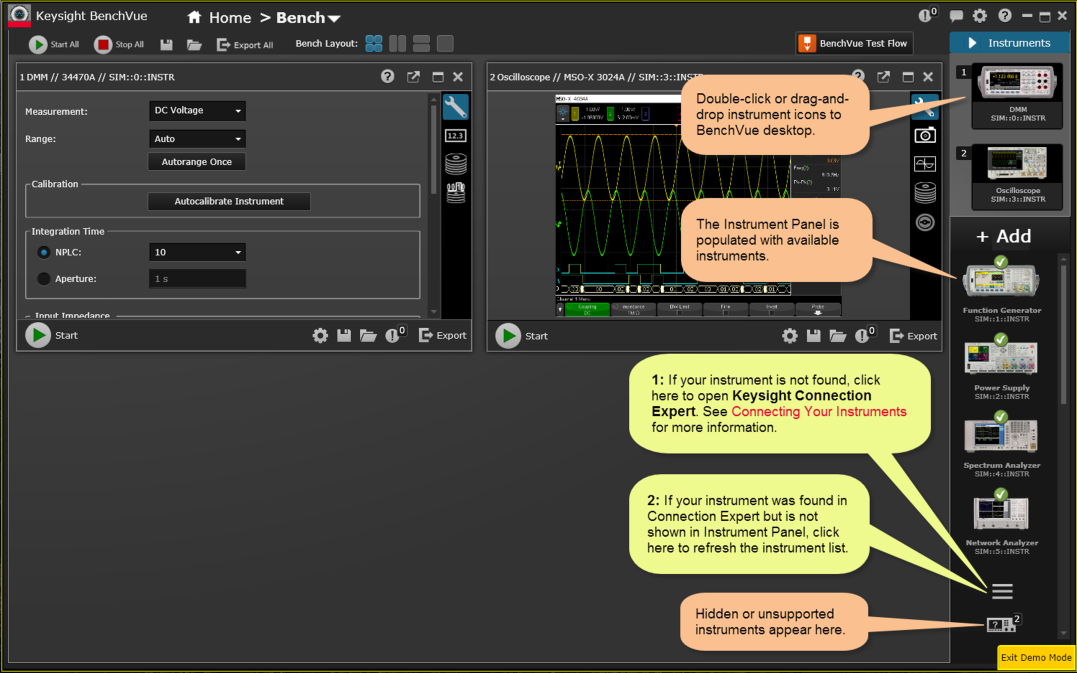The width and height of the screenshot is (1077, 673).
Task: Add the Function Generator instrument
Action: [1001, 289]
